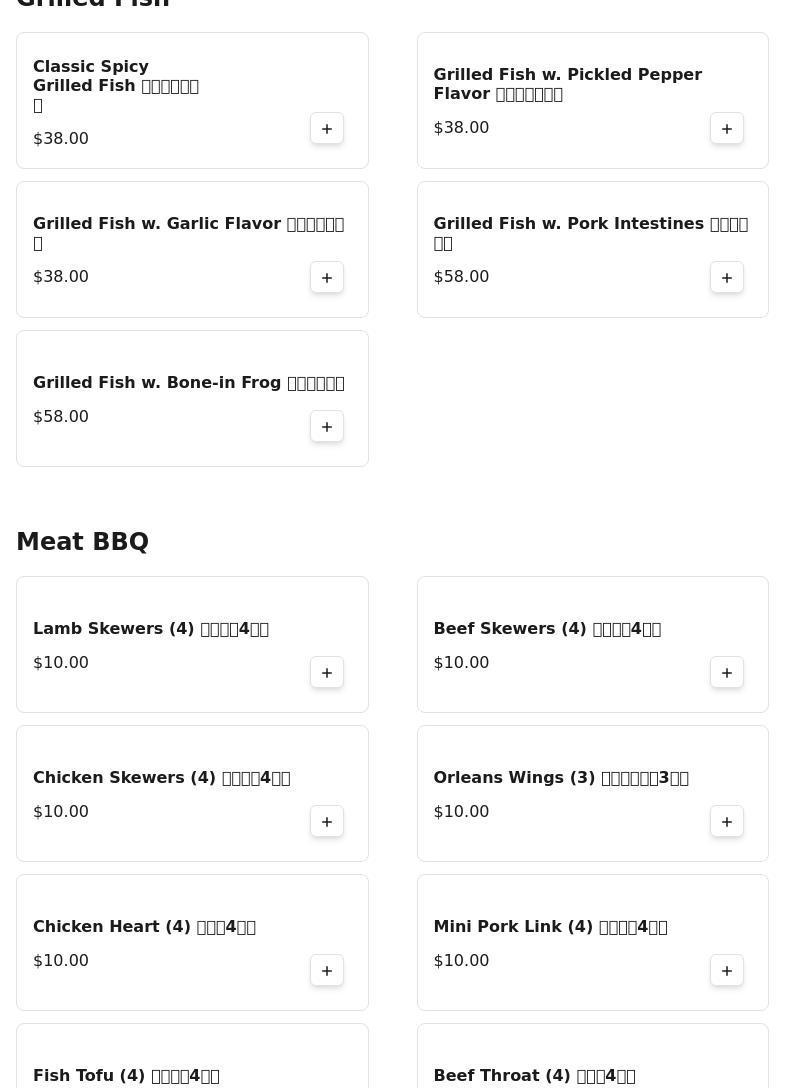Viewport: 785px width, 1088px height.
Task: Add Classic Spicy Grilled Fish to order
Action: click(327, 129)
